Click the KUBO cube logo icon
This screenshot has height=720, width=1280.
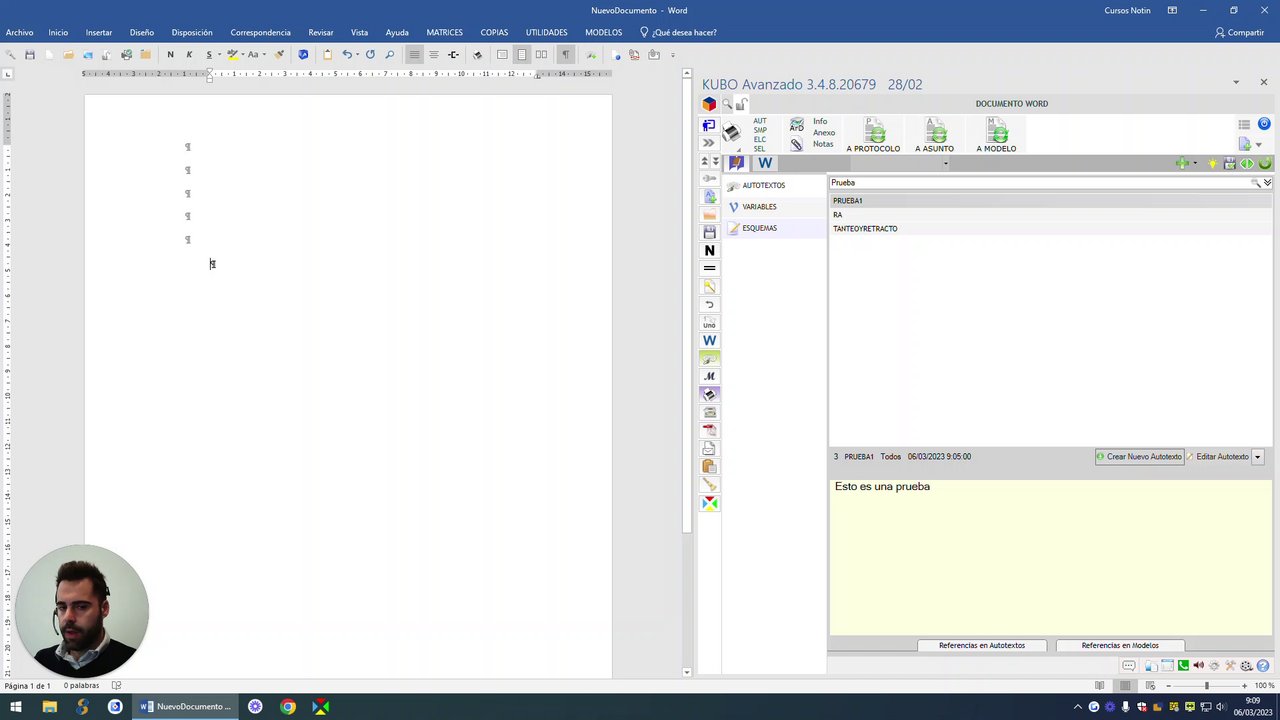click(709, 104)
